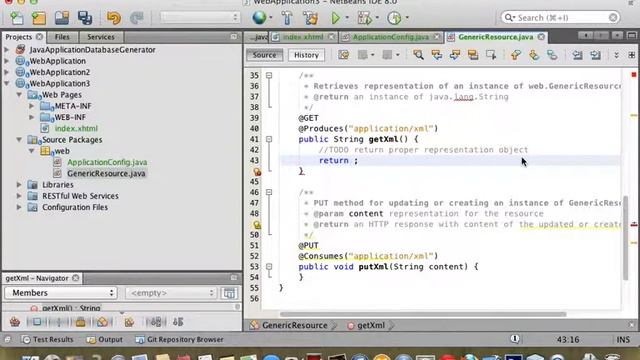The image size is (640, 360).
Task: Click the Toggle Highlight Search icon
Action: pos(473,55)
